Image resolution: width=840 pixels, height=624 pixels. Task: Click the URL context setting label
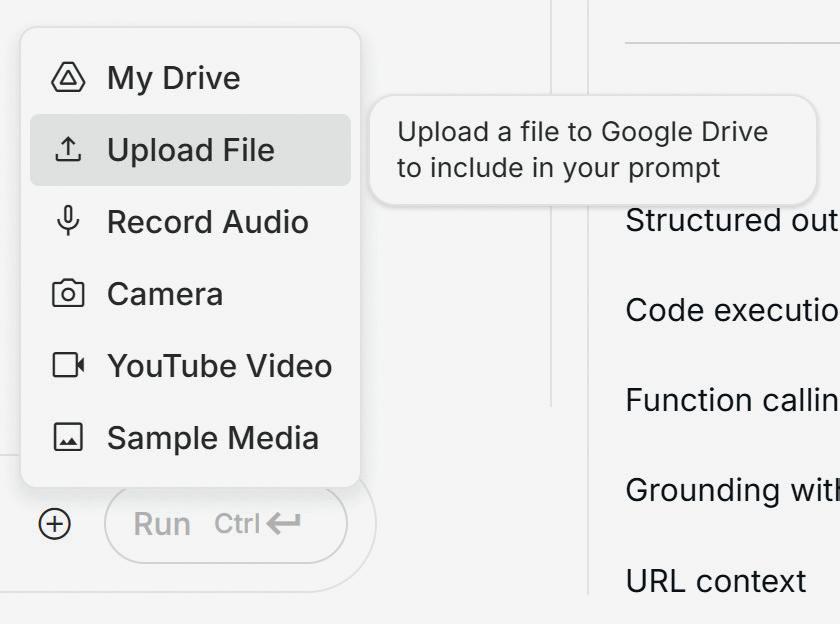pyautogui.click(x=716, y=581)
